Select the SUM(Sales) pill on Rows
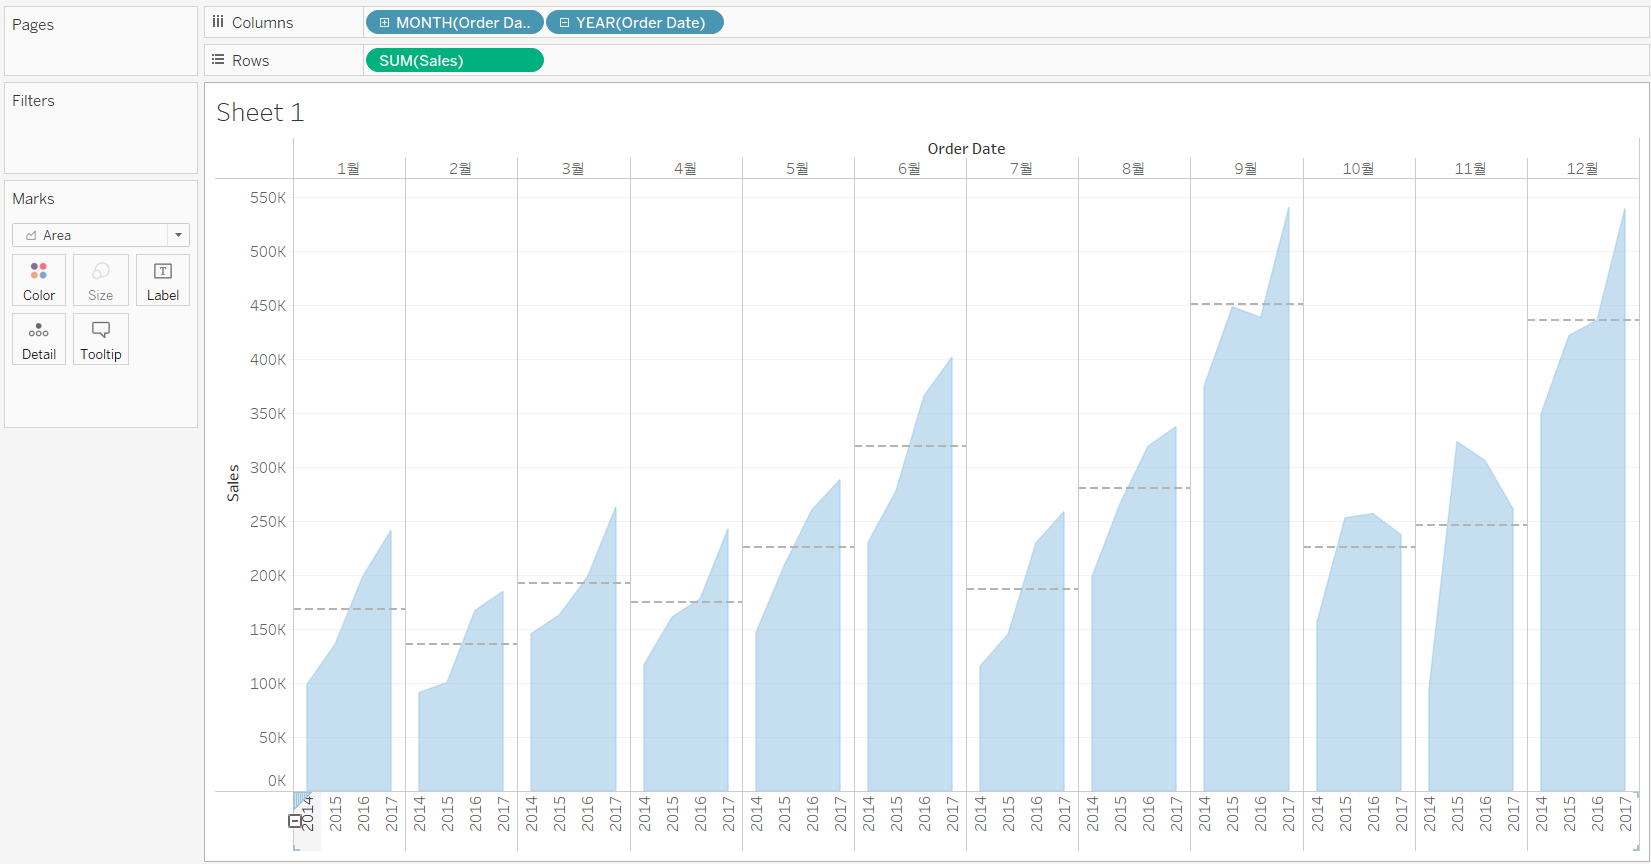 coord(455,60)
